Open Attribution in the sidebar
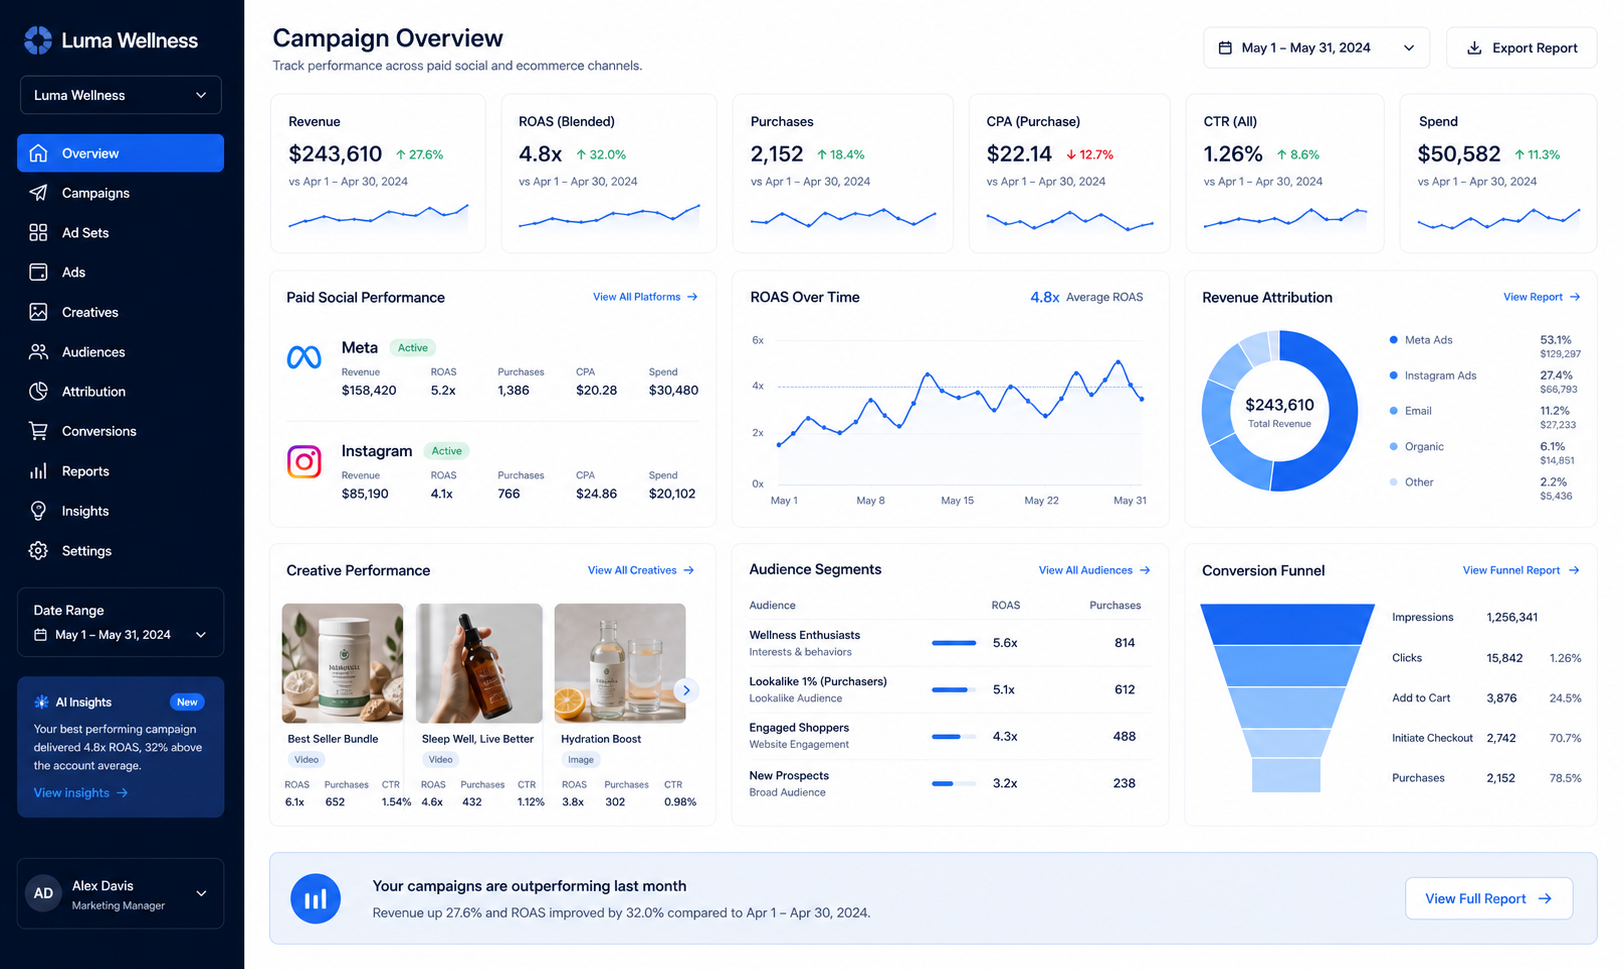The image size is (1624, 969). pyautogui.click(x=120, y=391)
